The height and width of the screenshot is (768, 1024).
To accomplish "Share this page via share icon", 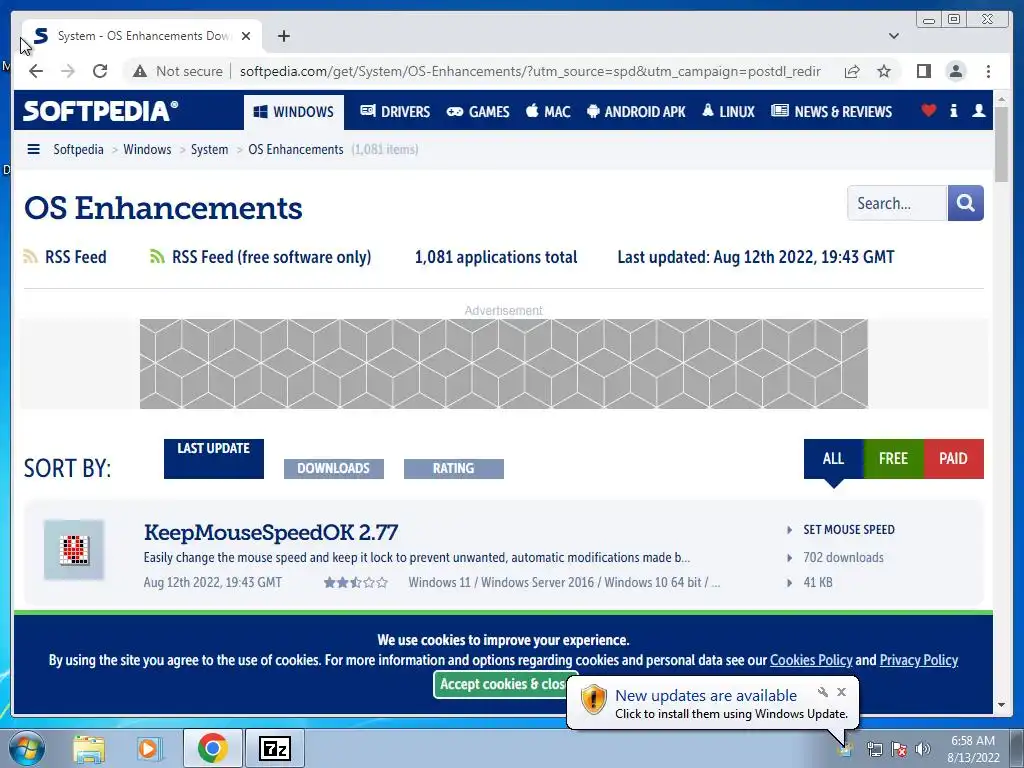I will pos(852,71).
